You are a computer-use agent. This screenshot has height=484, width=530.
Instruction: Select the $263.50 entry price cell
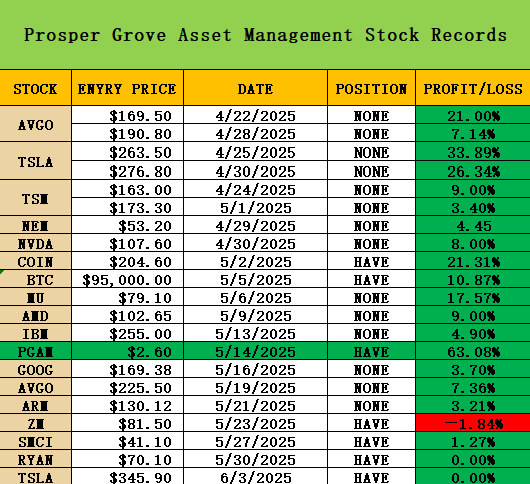(127, 151)
